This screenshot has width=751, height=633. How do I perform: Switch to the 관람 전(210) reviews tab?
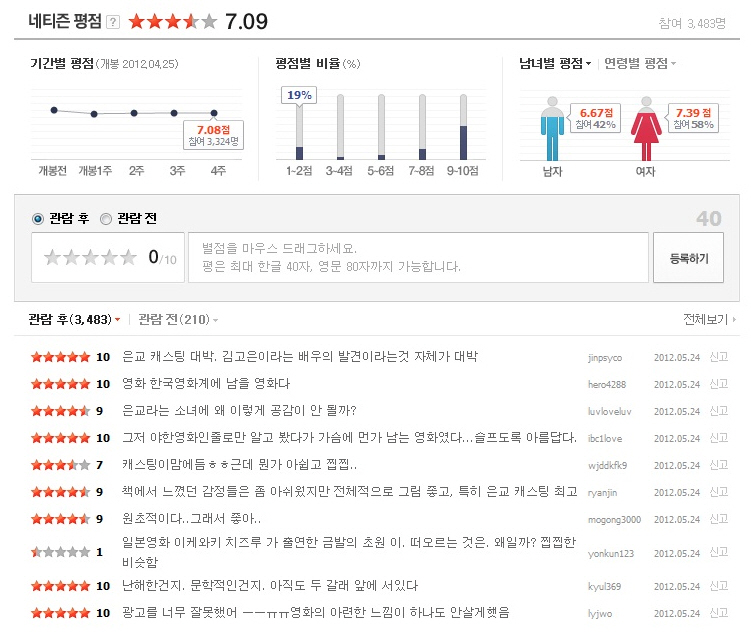coord(177,320)
